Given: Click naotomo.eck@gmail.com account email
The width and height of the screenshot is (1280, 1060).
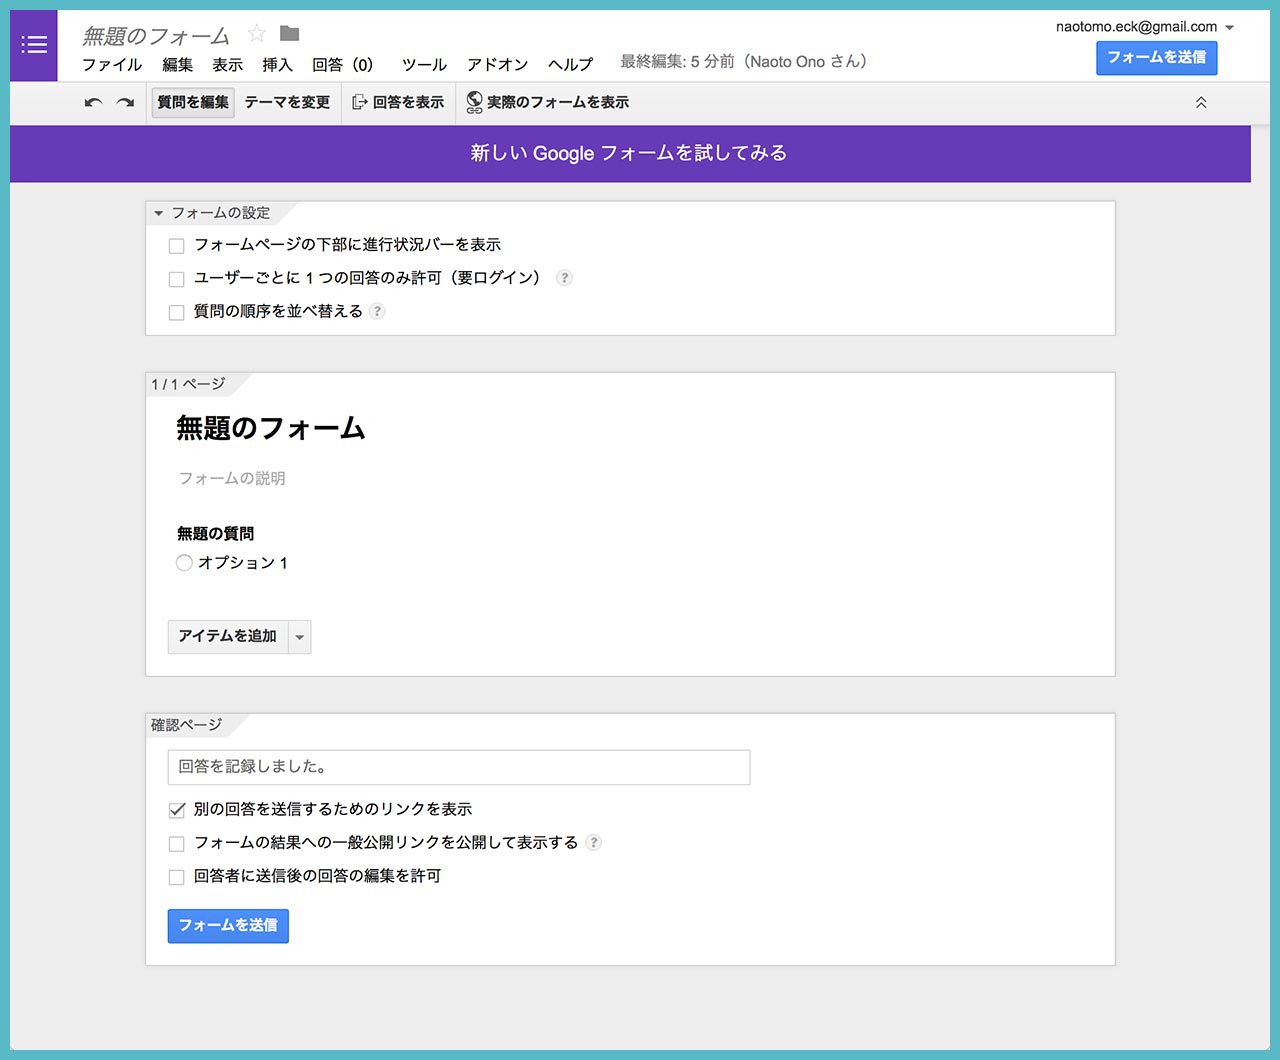Looking at the screenshot, I should pyautogui.click(x=1136, y=27).
